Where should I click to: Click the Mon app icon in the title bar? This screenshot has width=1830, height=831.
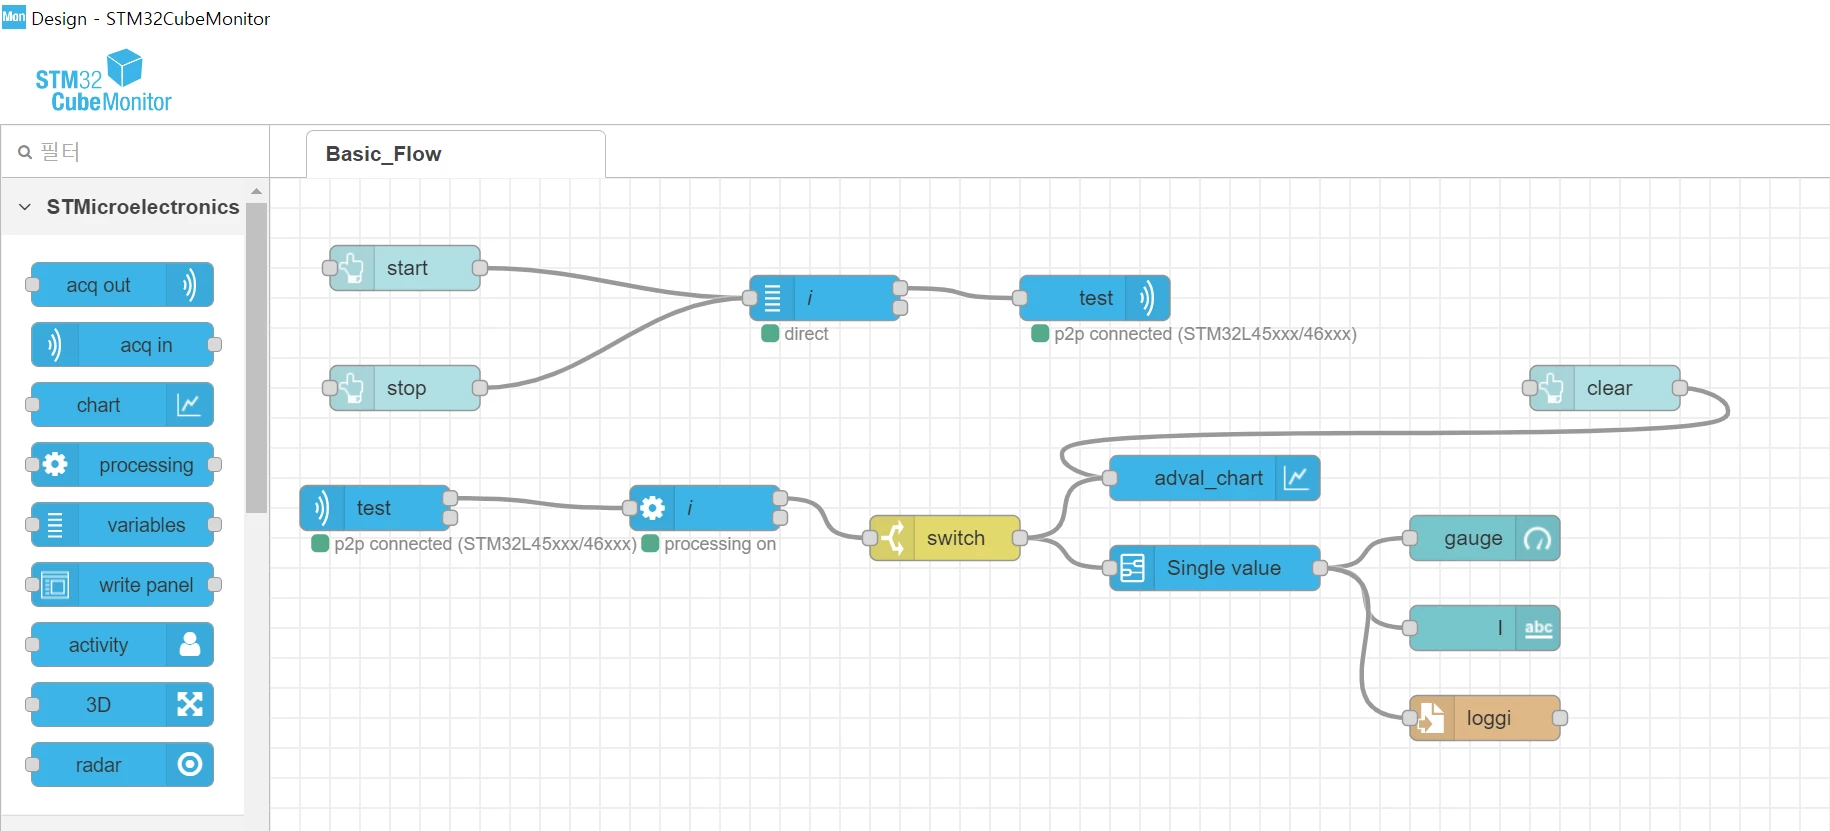[14, 17]
